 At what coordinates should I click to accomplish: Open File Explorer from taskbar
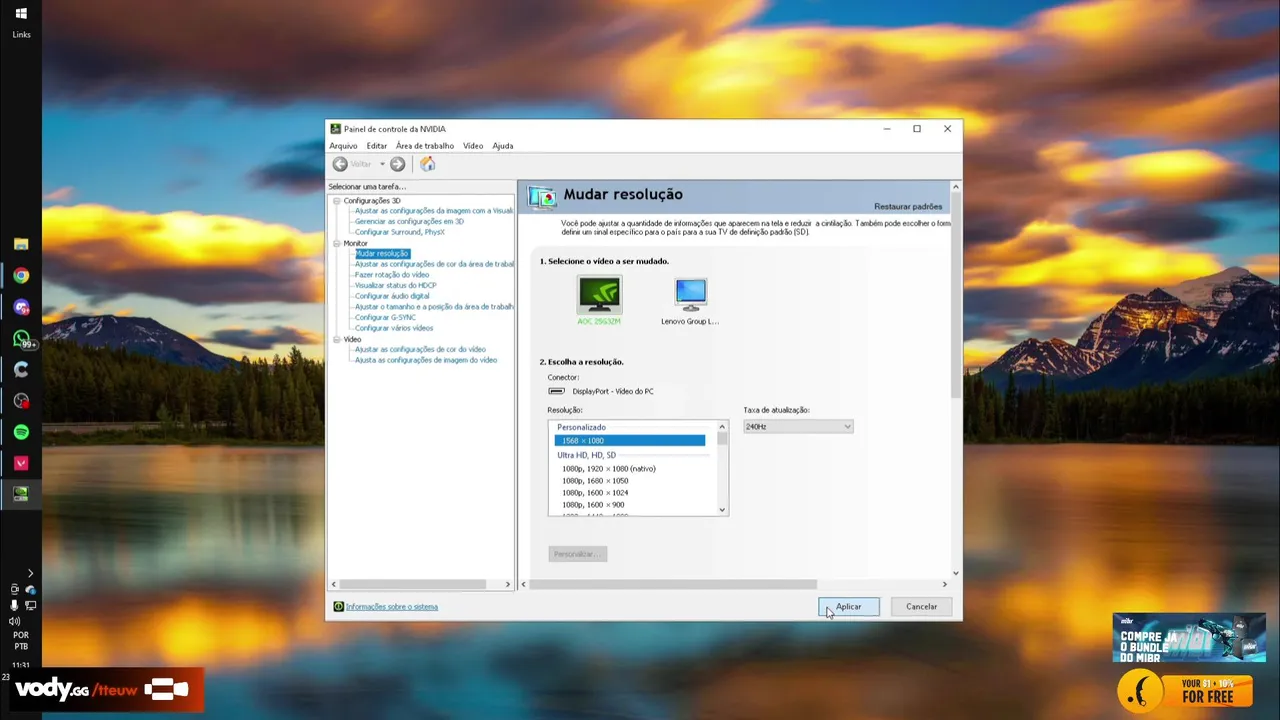pyautogui.click(x=21, y=244)
